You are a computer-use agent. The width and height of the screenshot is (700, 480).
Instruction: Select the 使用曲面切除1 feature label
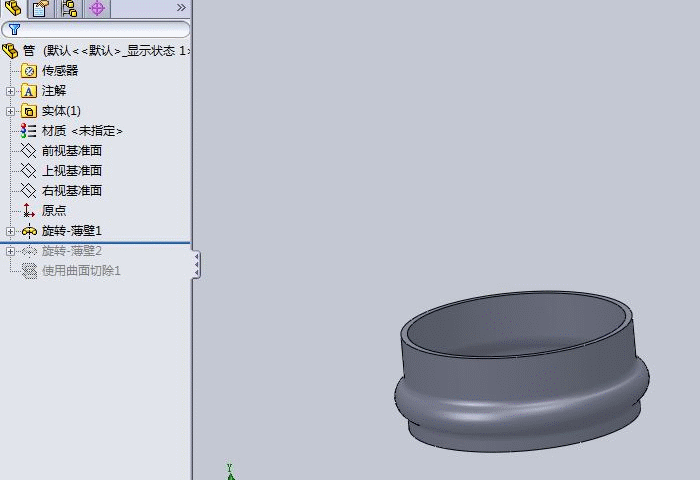pos(81,271)
